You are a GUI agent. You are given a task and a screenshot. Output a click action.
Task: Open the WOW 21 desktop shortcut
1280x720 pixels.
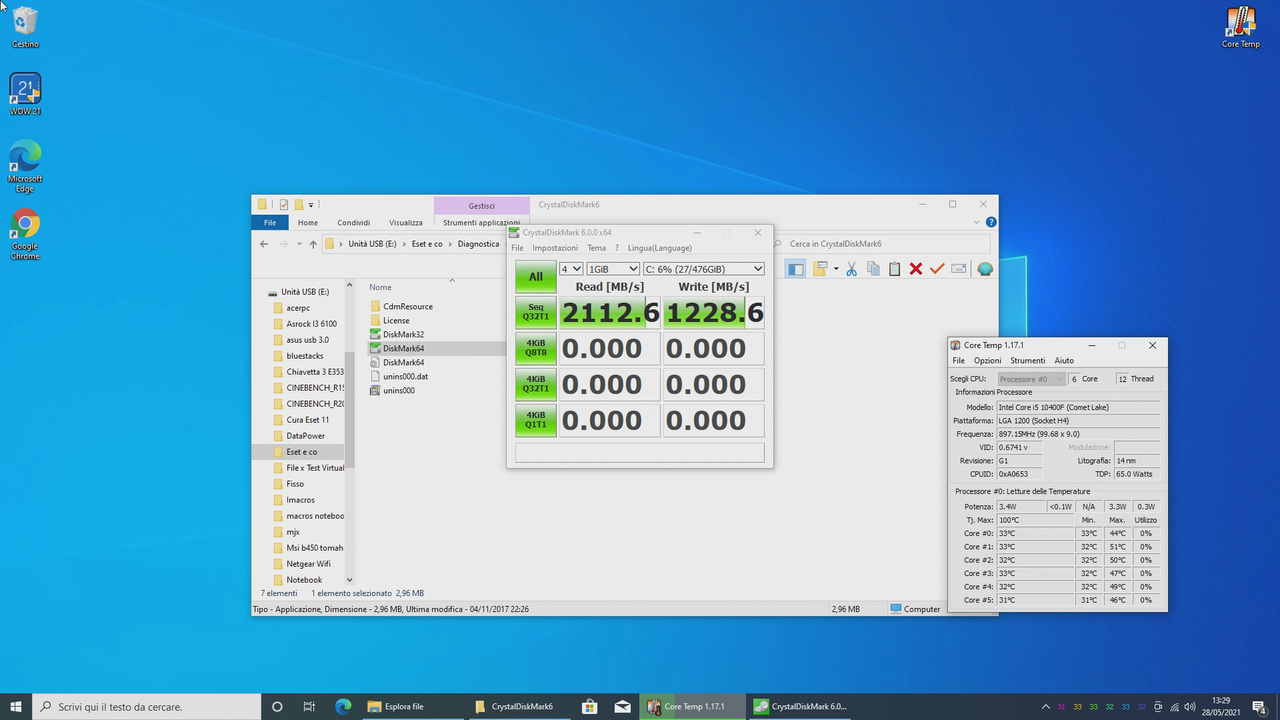tap(25, 94)
